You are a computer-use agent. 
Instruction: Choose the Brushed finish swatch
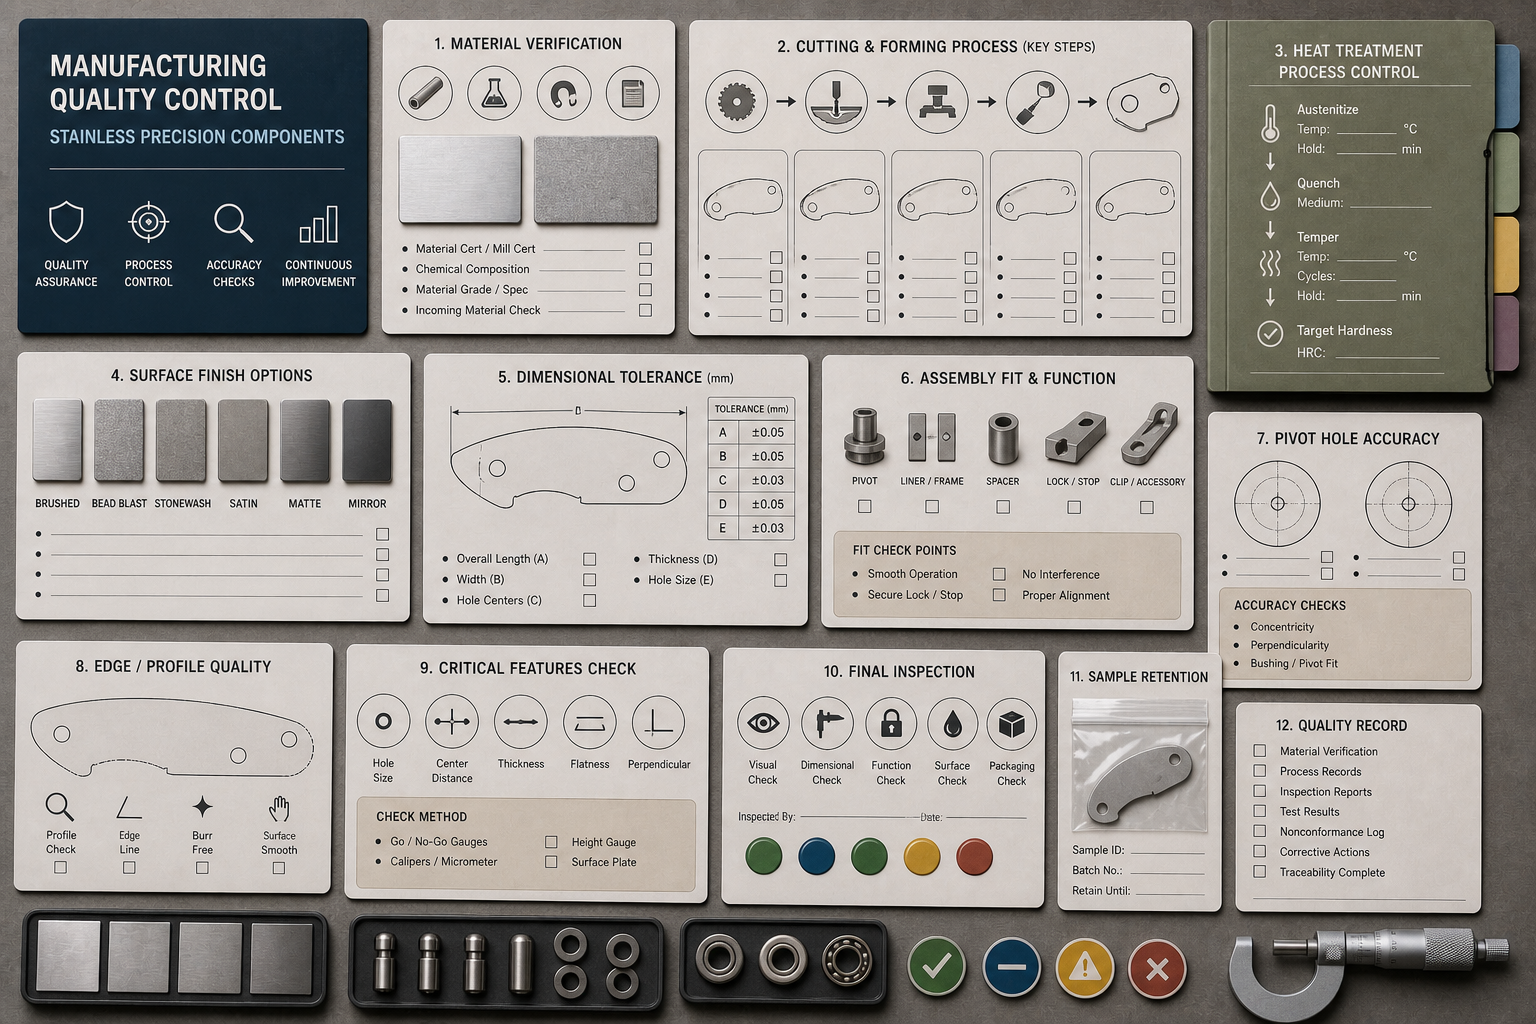click(x=58, y=442)
